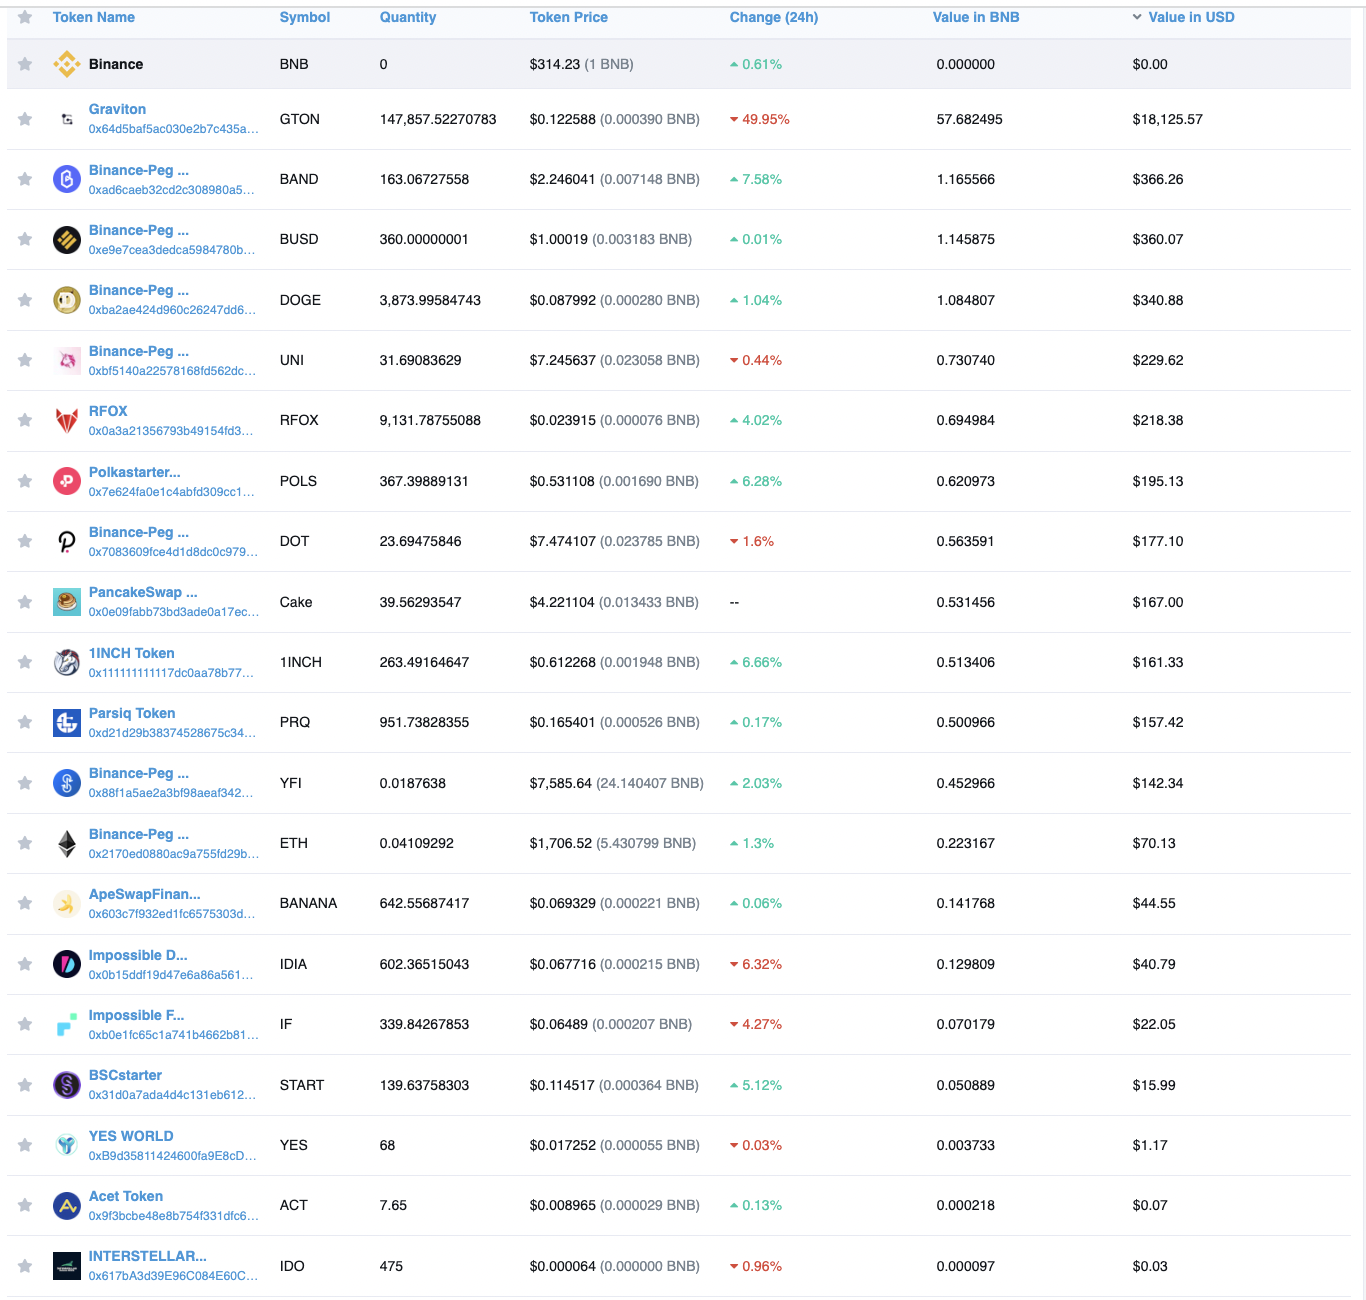Toggle the favorite star for BAND

click(25, 179)
